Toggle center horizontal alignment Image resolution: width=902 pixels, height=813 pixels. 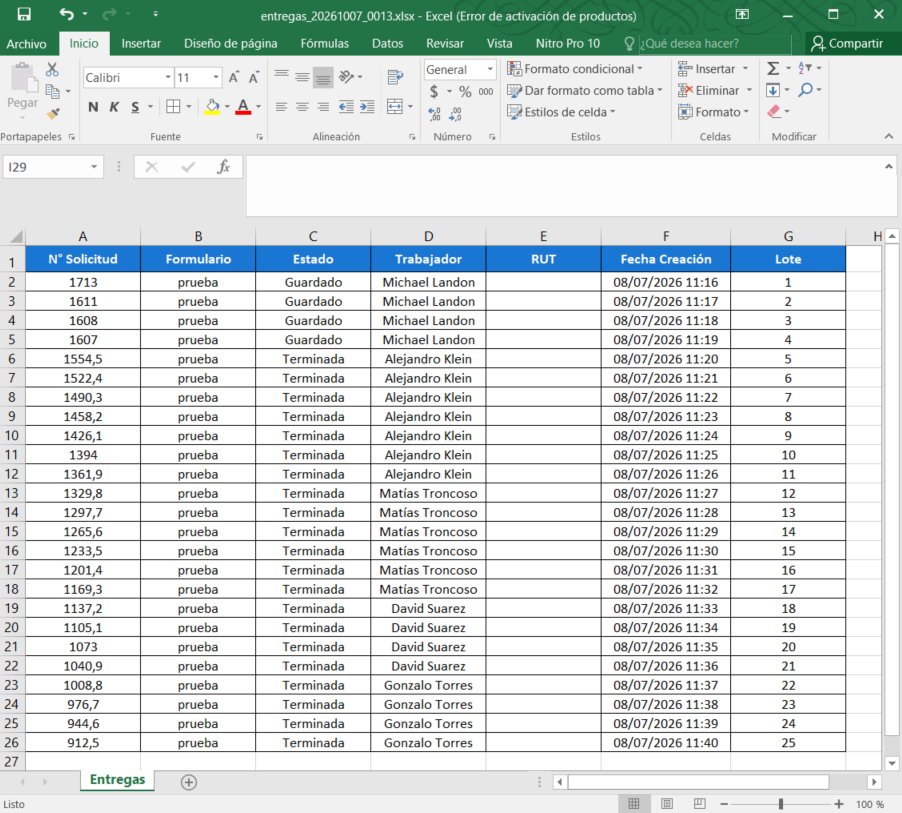click(x=302, y=106)
